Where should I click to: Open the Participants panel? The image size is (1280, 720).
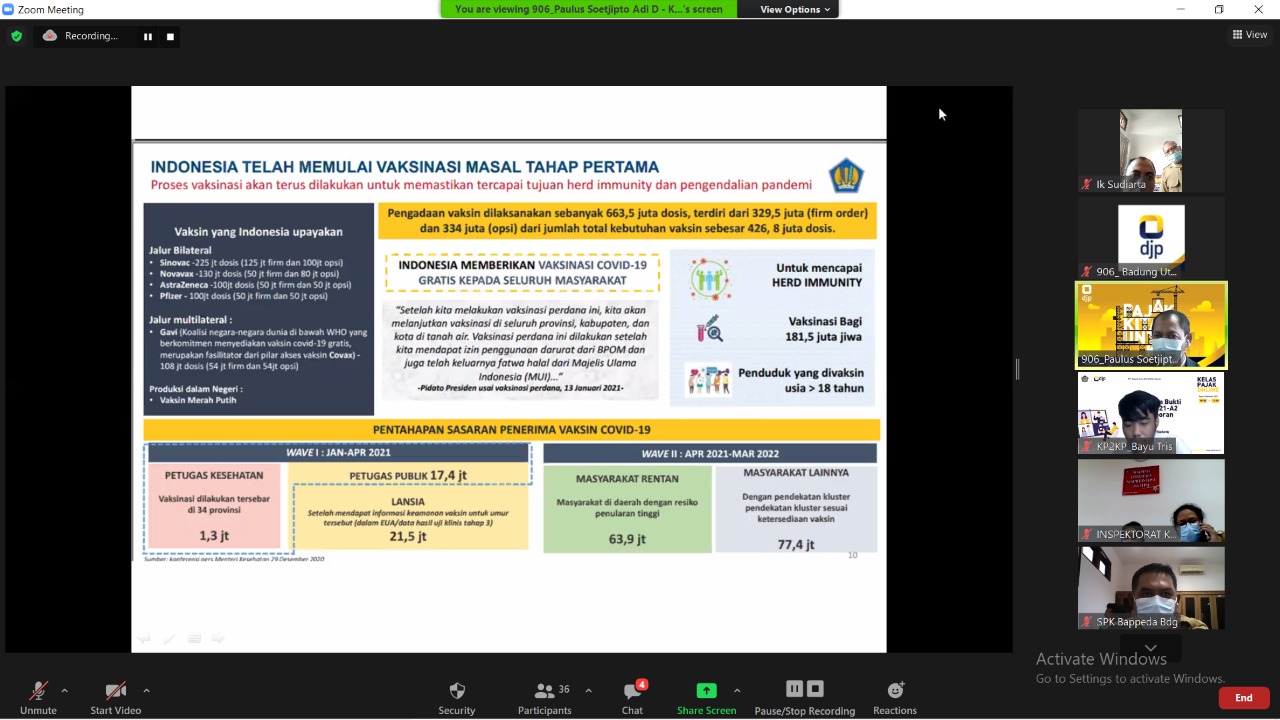545,697
